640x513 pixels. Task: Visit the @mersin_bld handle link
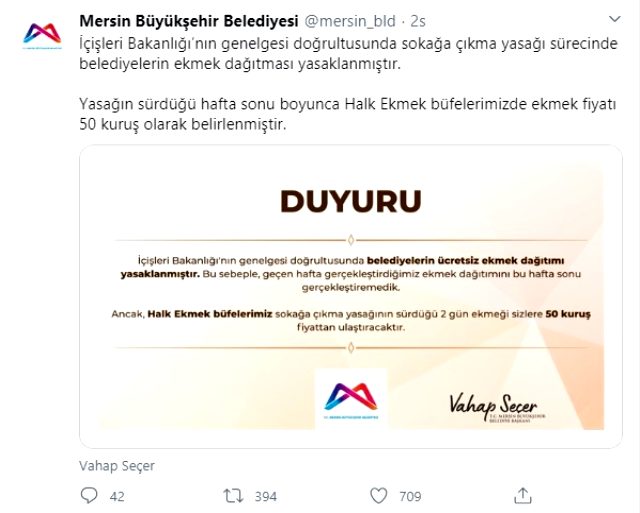click(x=350, y=21)
